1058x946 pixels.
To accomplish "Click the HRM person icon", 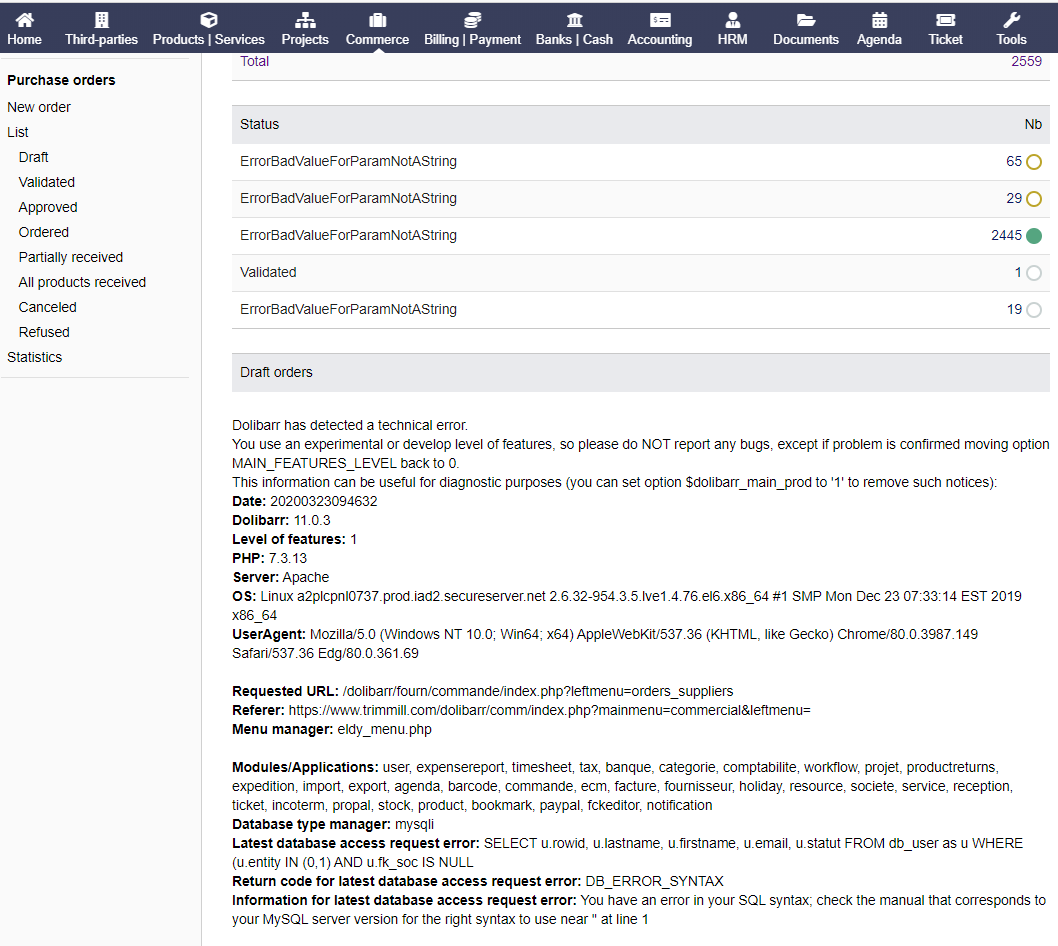I will [x=732, y=20].
